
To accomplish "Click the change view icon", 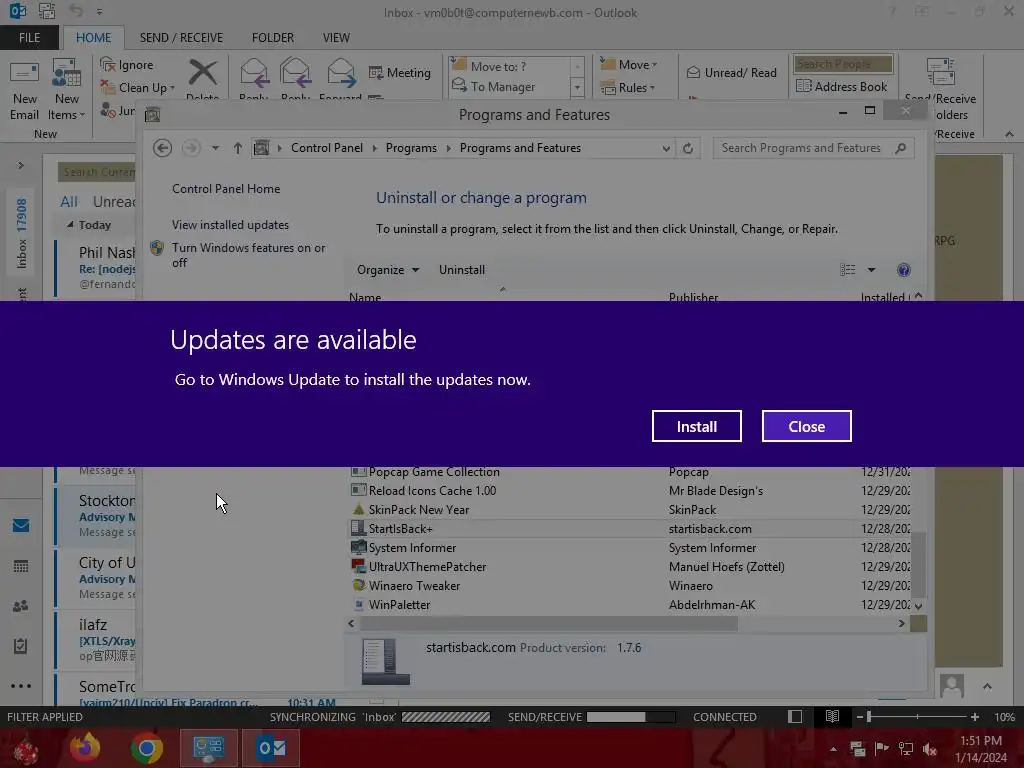I will [x=848, y=270].
